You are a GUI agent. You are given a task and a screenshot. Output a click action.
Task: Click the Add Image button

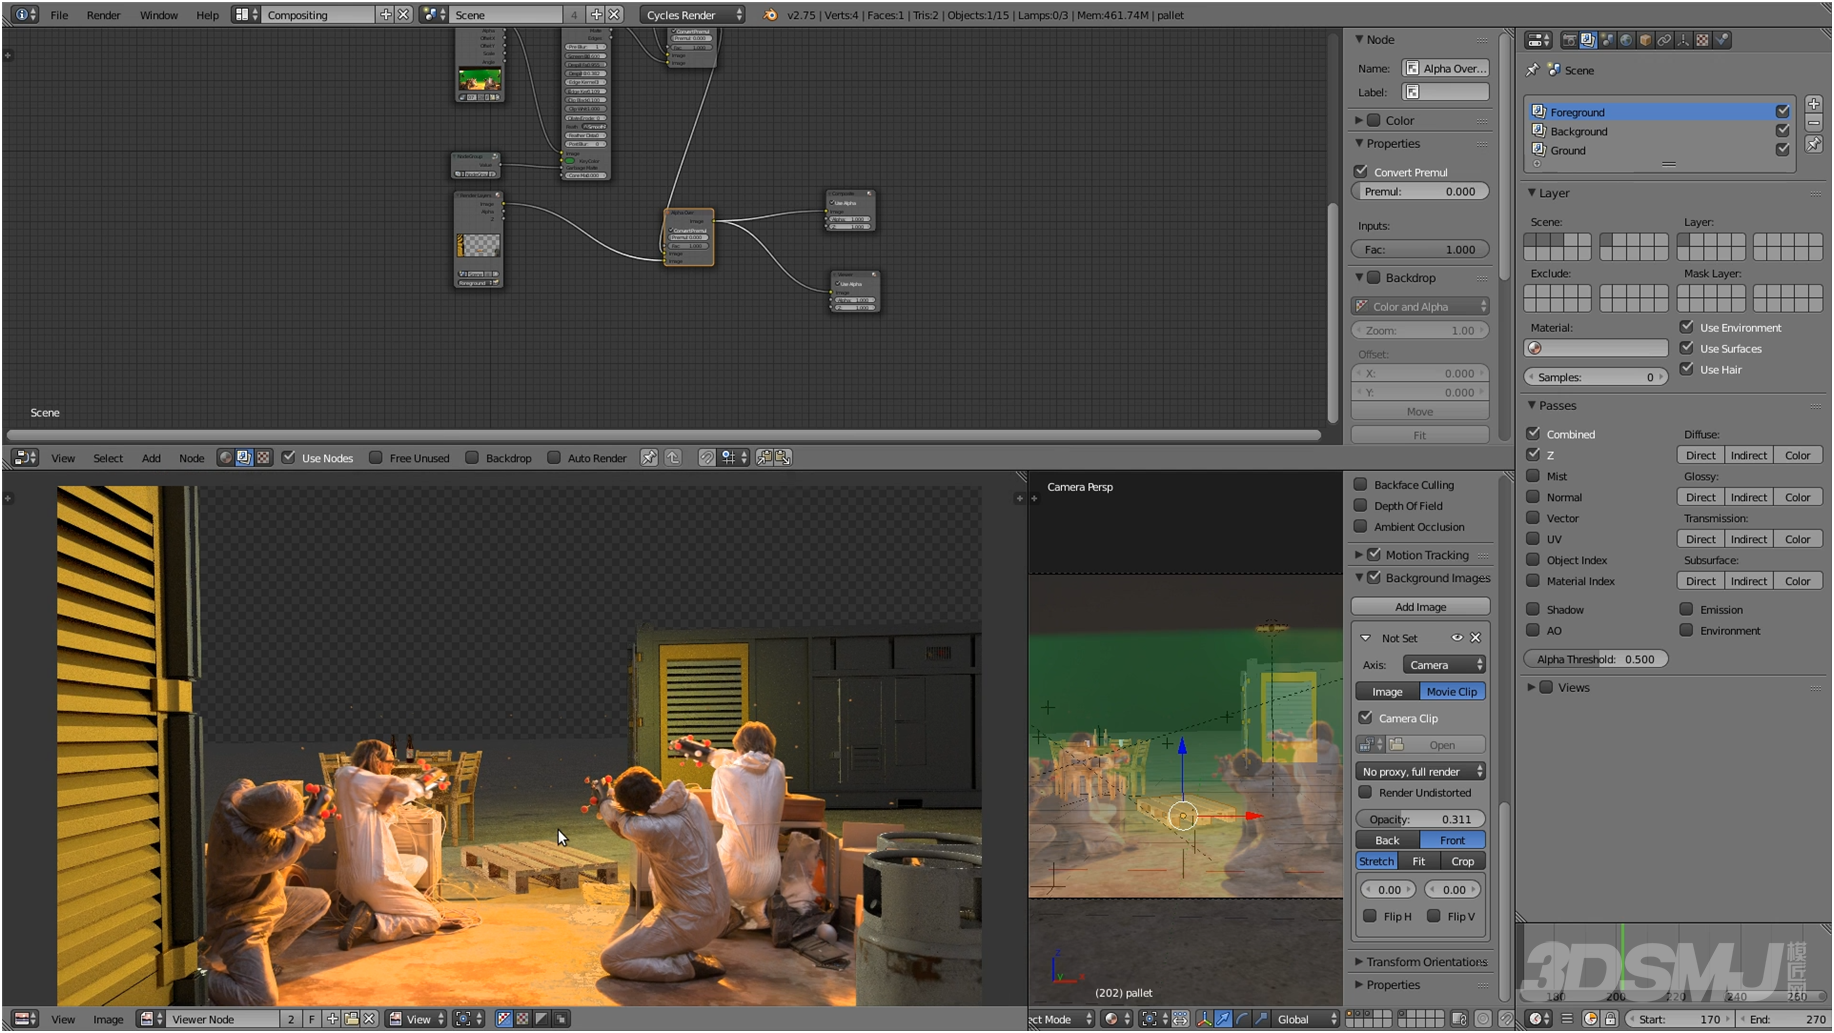[1420, 607]
